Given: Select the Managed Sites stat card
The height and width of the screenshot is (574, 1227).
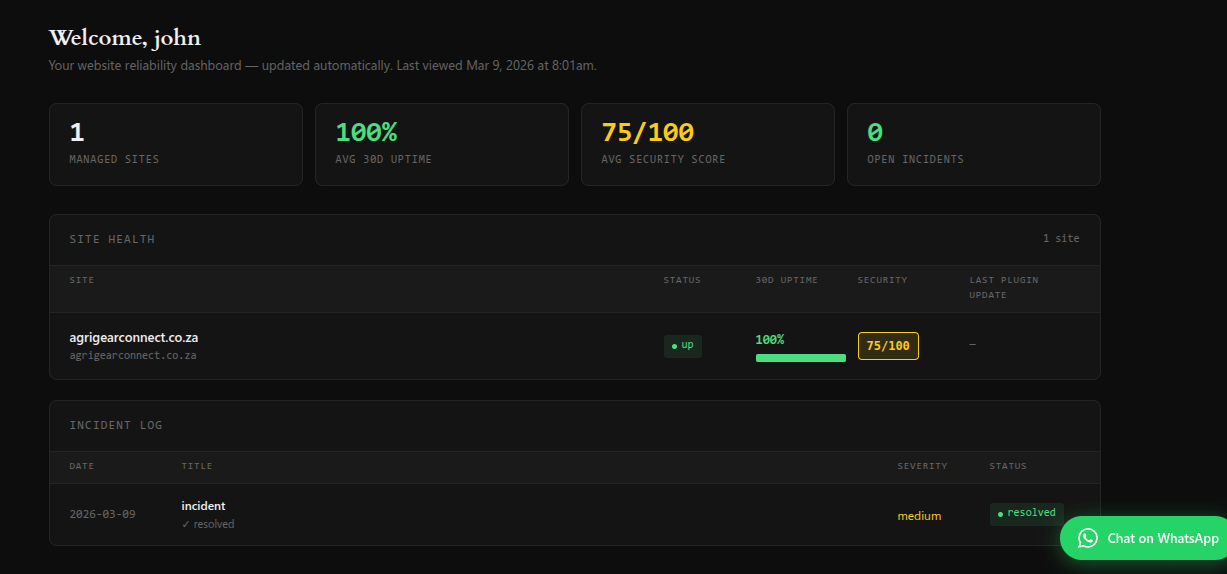Looking at the screenshot, I should [176, 144].
